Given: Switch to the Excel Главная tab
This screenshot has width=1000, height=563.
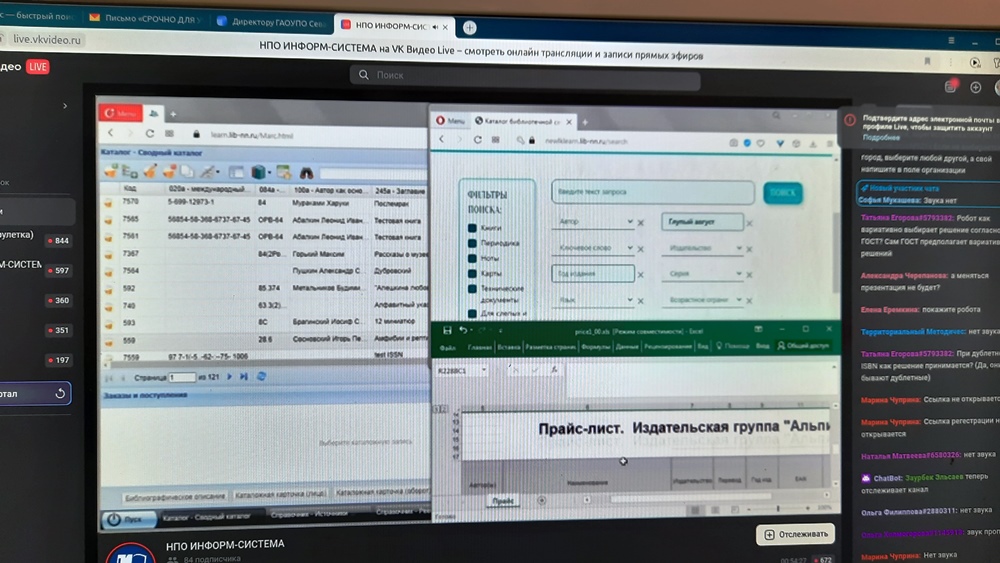Looking at the screenshot, I should 480,347.
